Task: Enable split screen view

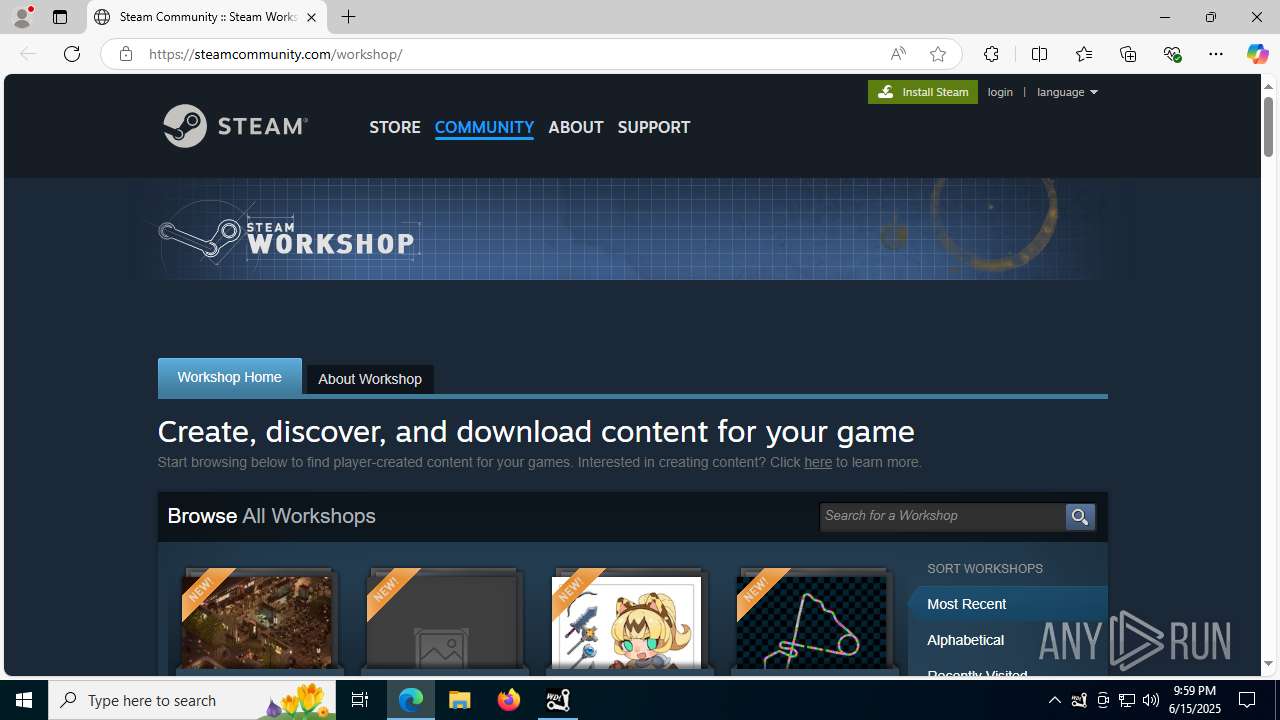Action: coord(1039,54)
